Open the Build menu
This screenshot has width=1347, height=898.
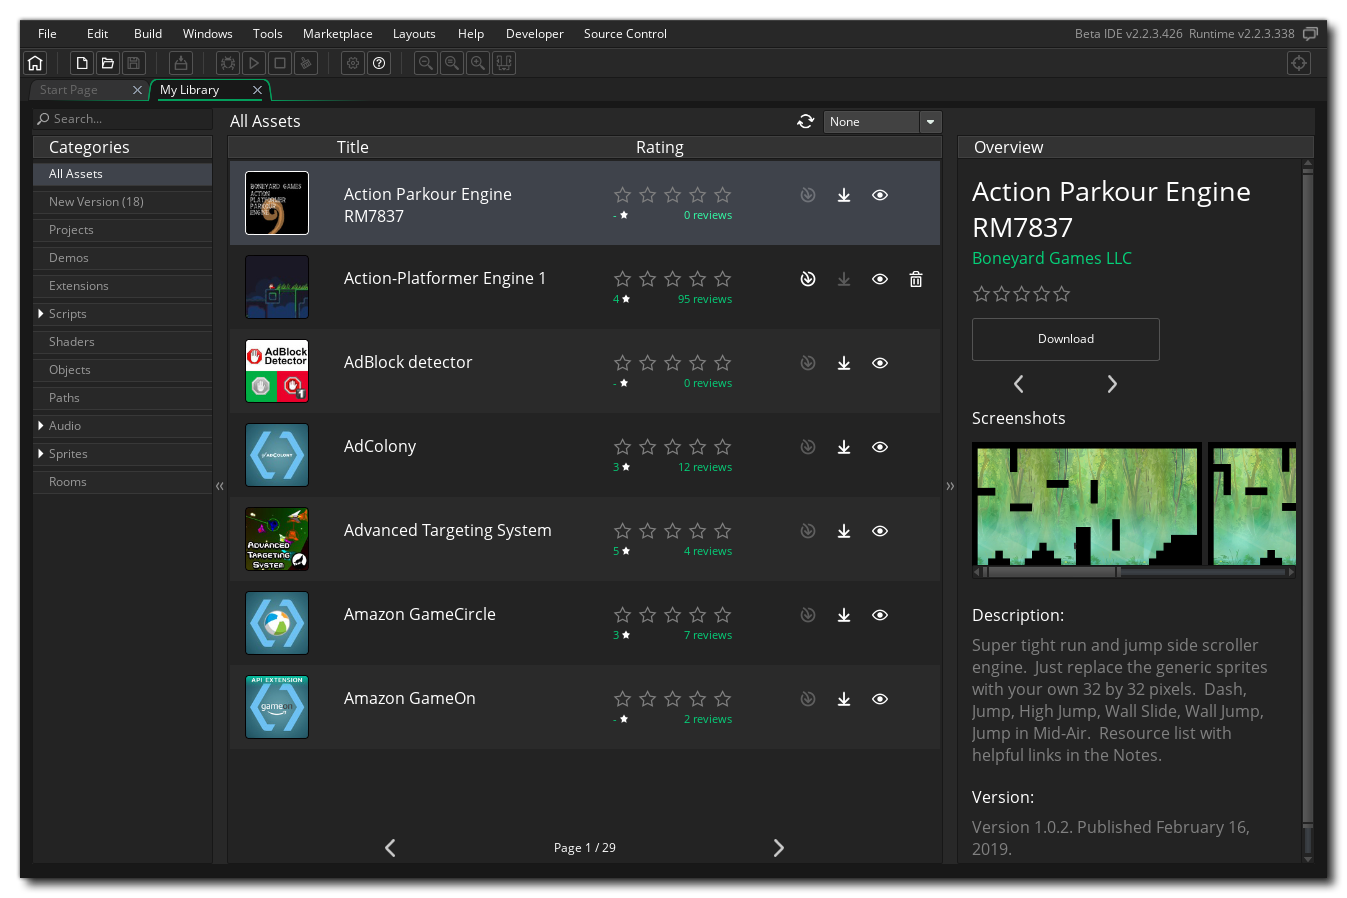tap(148, 34)
